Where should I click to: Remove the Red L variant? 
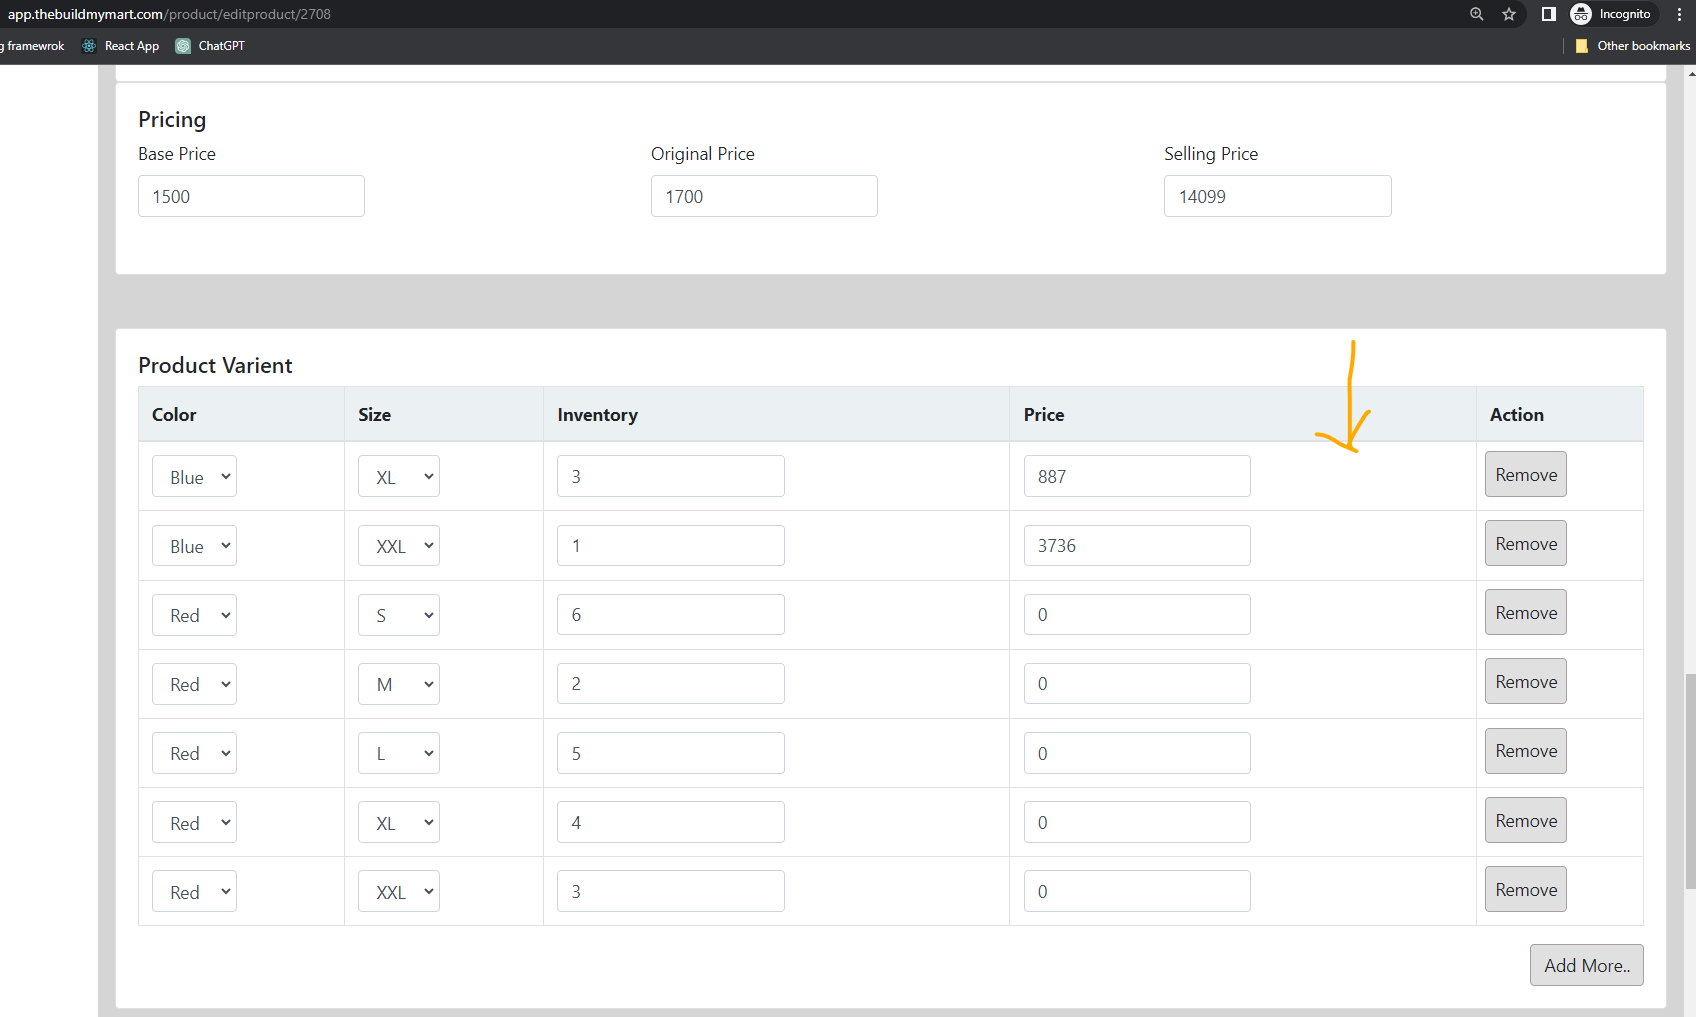click(1526, 750)
